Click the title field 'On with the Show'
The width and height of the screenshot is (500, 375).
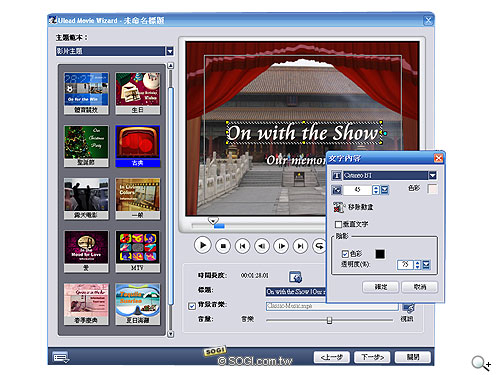coord(296,292)
